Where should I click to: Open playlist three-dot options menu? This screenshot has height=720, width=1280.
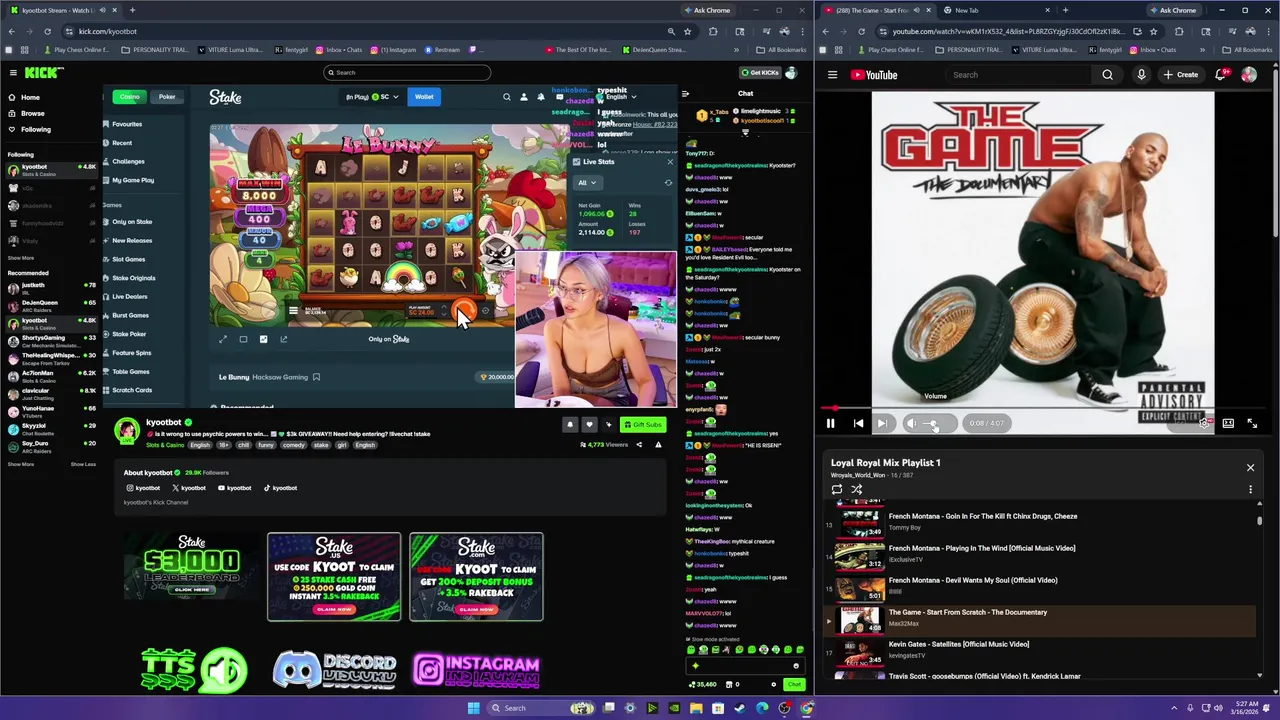[x=1250, y=490]
